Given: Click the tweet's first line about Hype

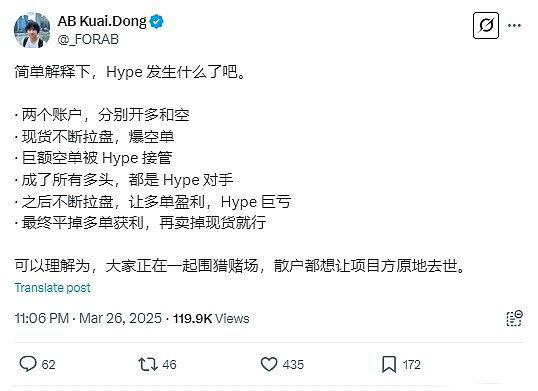Looking at the screenshot, I should coord(130,72).
